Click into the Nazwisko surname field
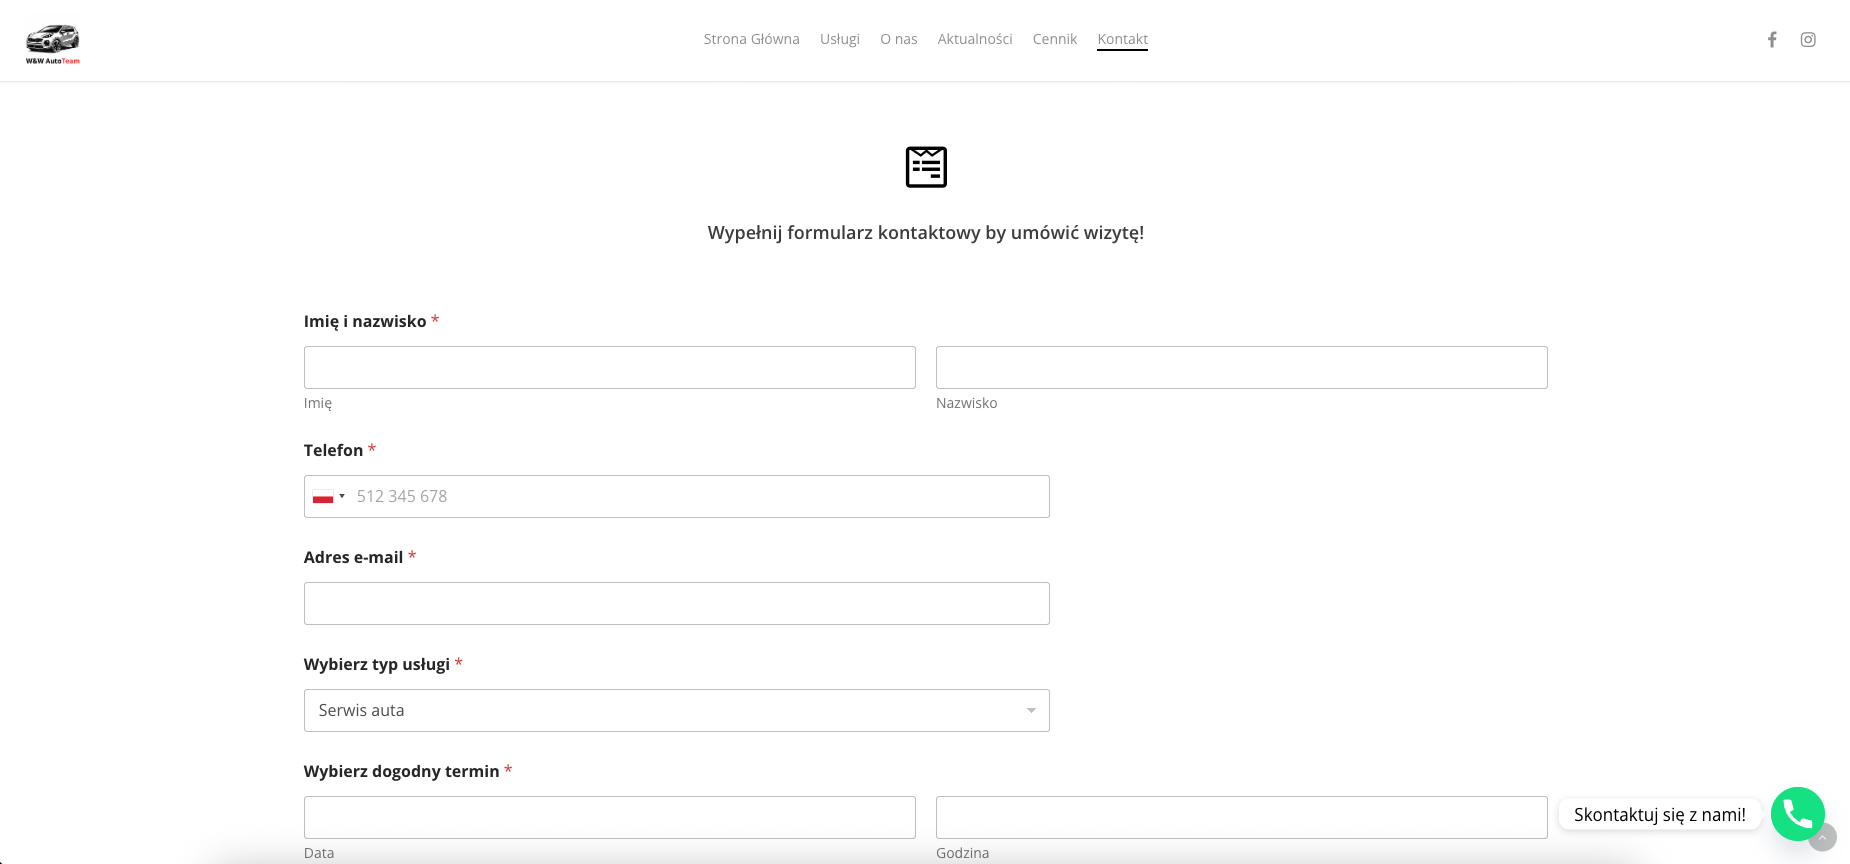The width and height of the screenshot is (1850, 864). pos(1241,367)
